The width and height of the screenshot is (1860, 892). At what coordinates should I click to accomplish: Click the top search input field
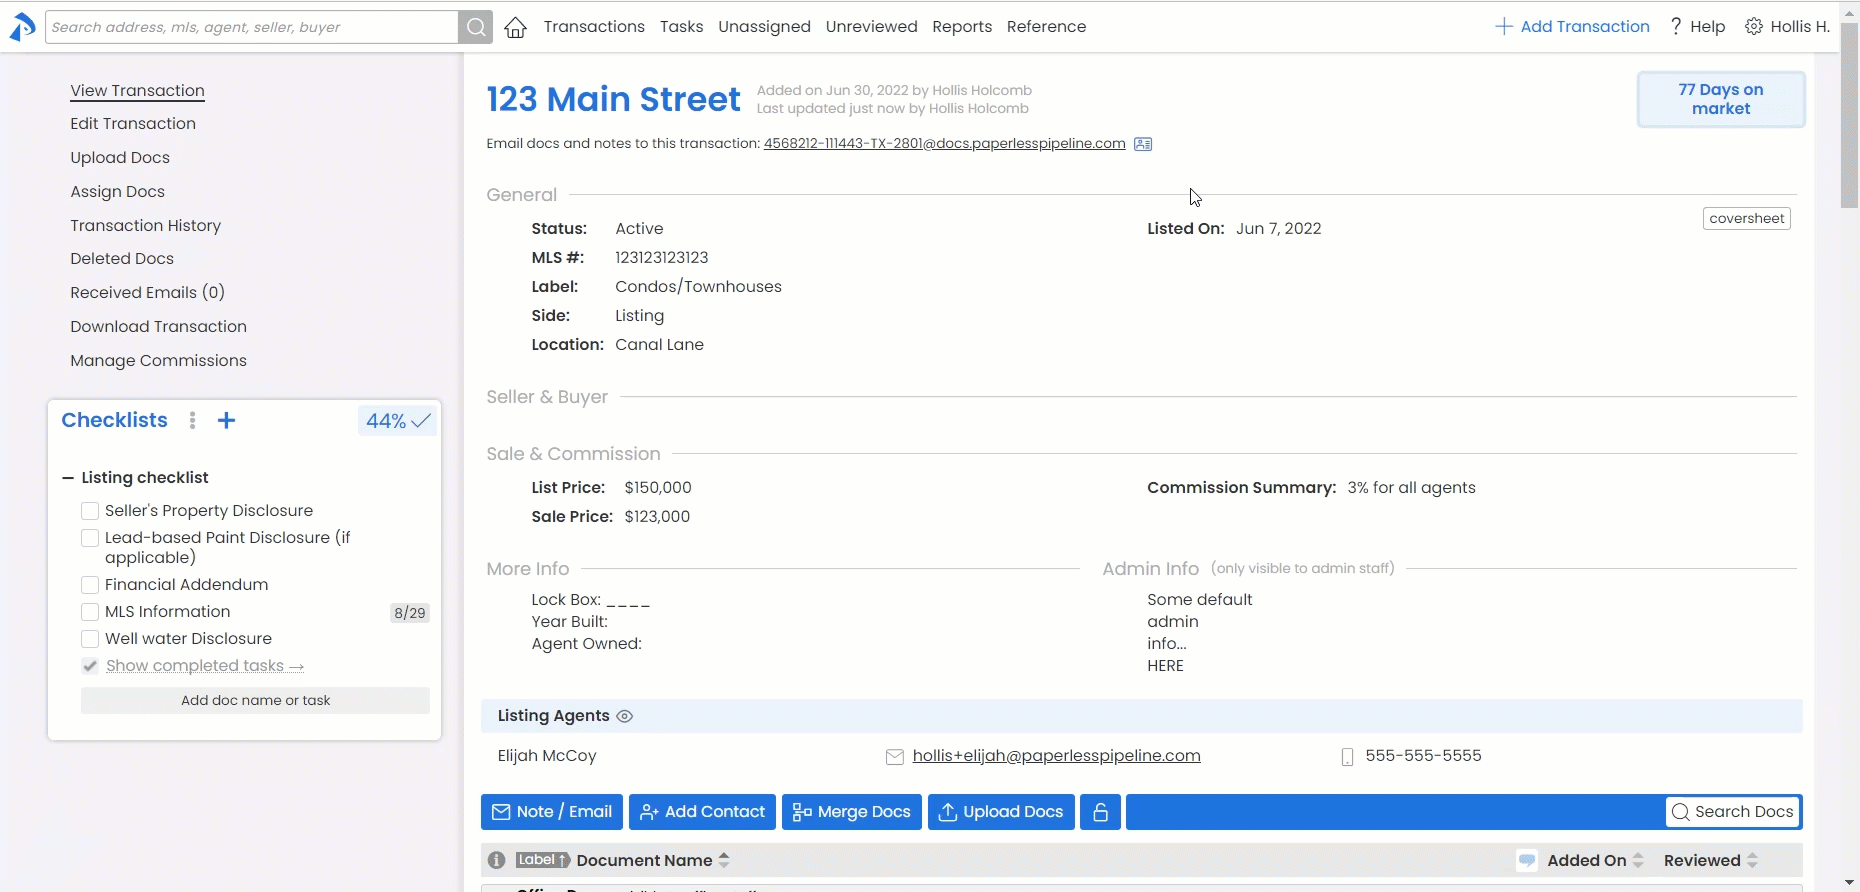(252, 27)
